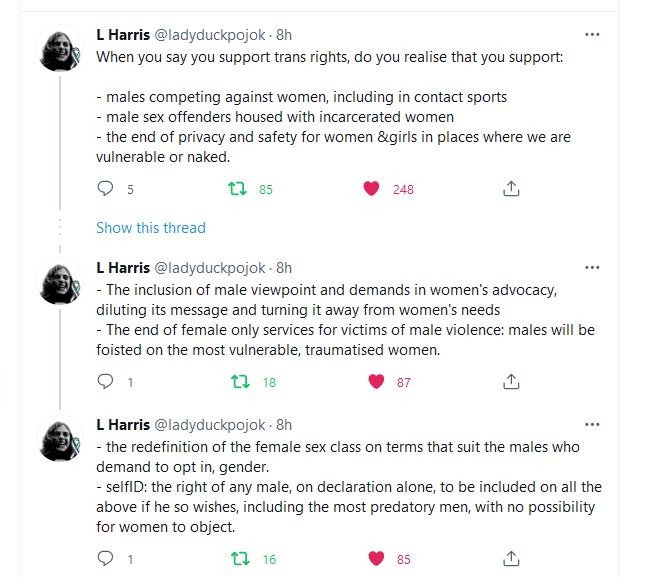This screenshot has width=649, height=577.
Task: Share the third tweet via share icon
Action: 510,559
